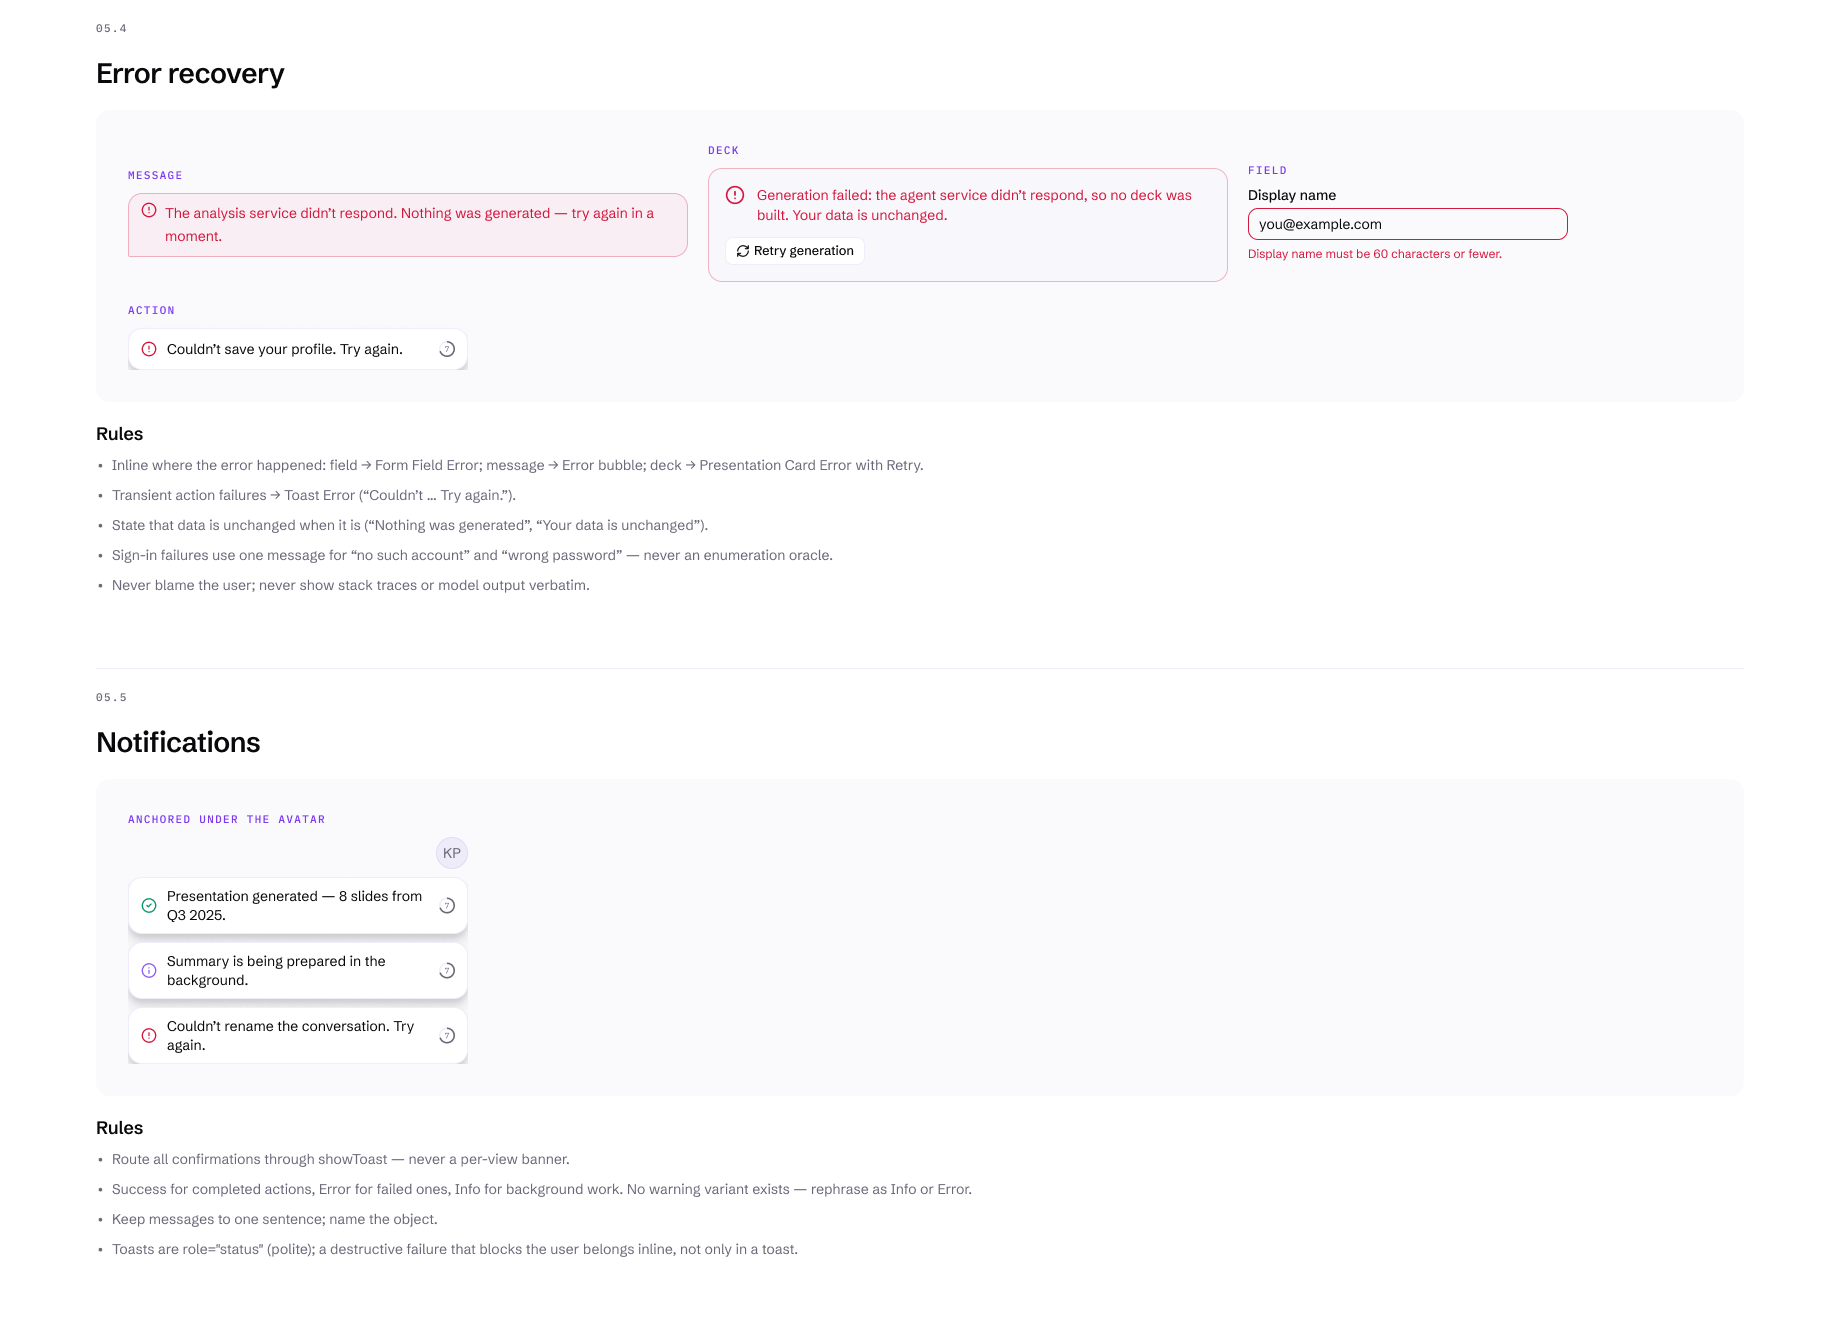Click the 'Sign-in failures use one message' rule
The image size is (1840, 1332).
coord(472,556)
